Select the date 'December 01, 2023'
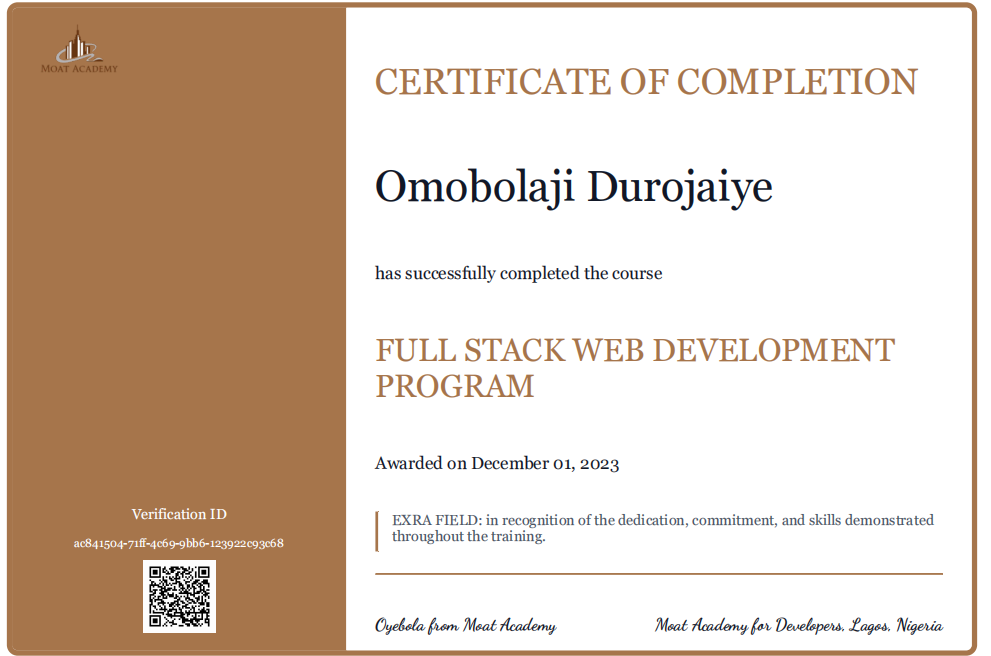Image resolution: width=991 pixels, height=656 pixels. point(545,464)
